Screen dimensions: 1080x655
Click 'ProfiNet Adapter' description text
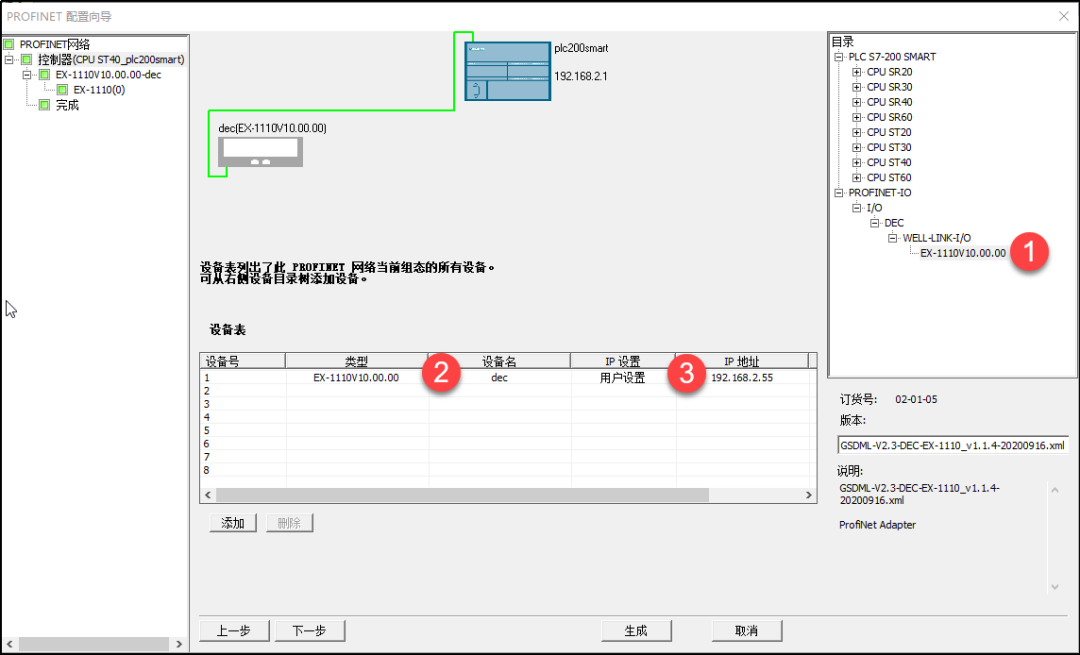tap(877, 525)
